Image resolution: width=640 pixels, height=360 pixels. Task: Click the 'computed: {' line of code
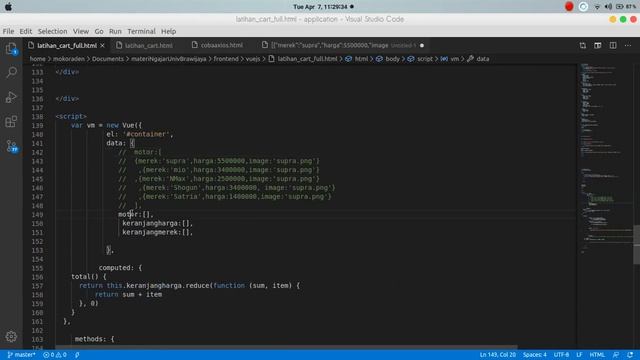[120, 268]
